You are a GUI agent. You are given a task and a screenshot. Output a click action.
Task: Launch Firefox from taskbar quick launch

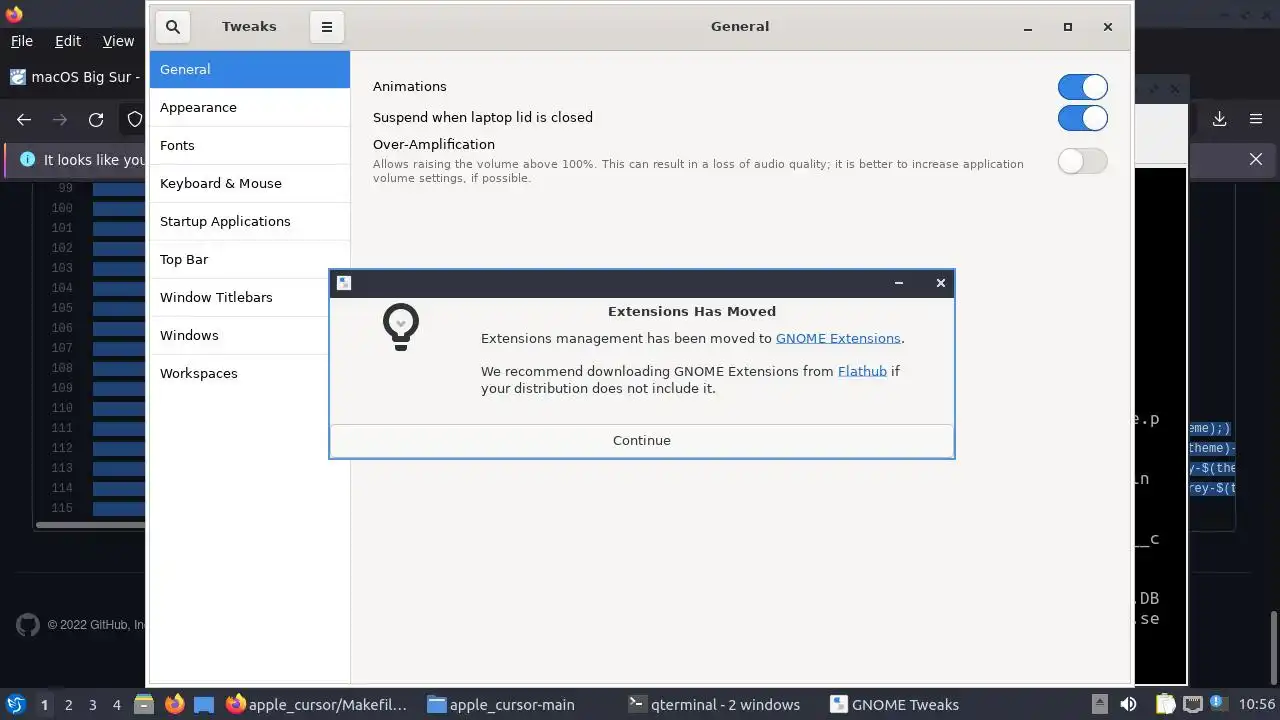click(x=174, y=704)
